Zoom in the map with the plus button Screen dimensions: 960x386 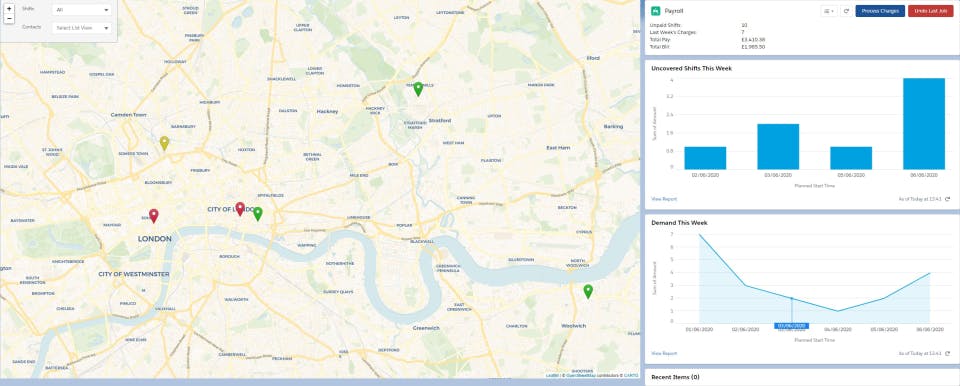point(9,9)
